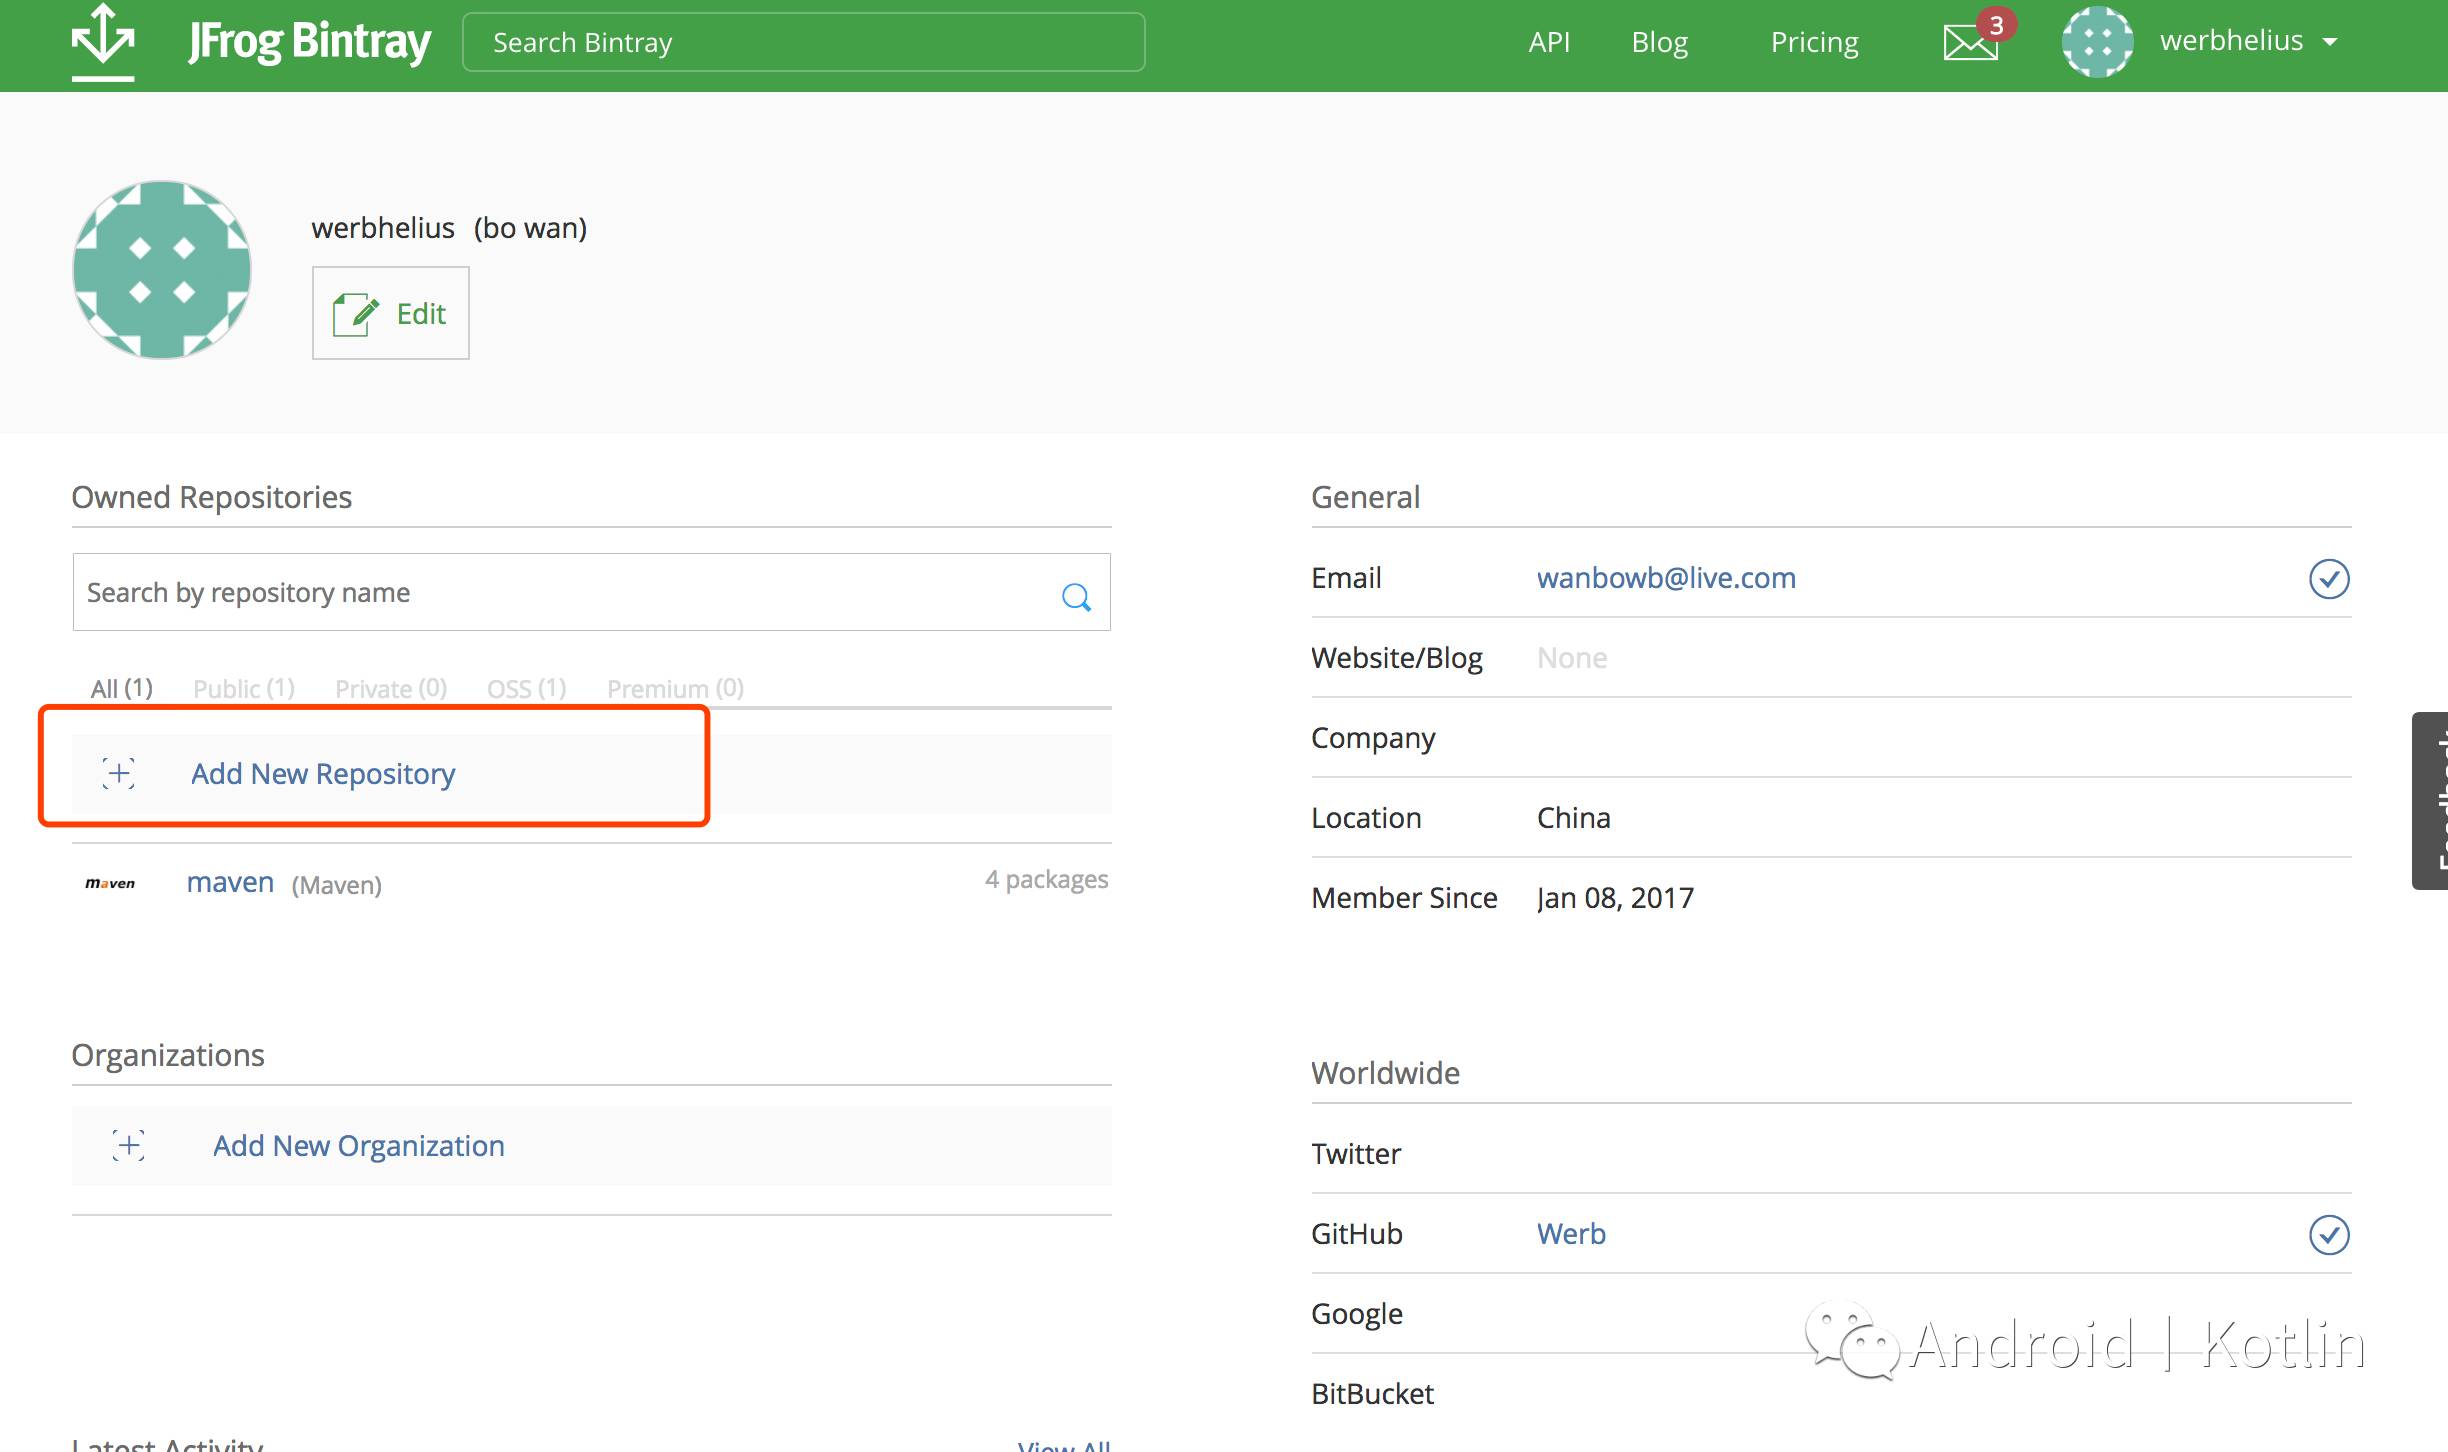Open the Werb GitHub profile link
The image size is (2448, 1452).
click(1571, 1234)
